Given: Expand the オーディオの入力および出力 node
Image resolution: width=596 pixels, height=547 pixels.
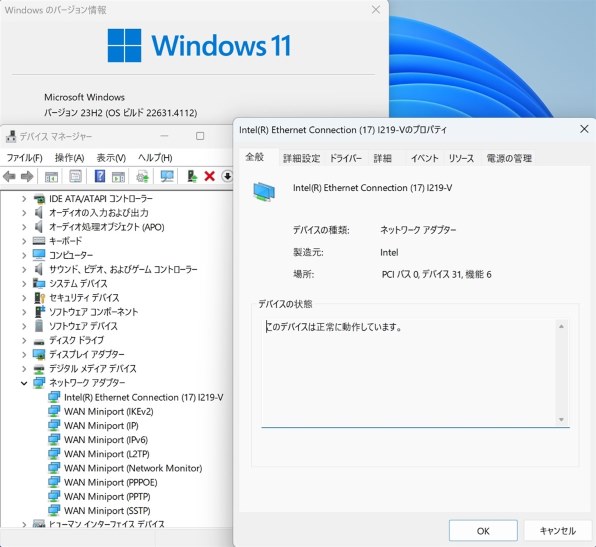Looking at the screenshot, I should tap(24, 213).
